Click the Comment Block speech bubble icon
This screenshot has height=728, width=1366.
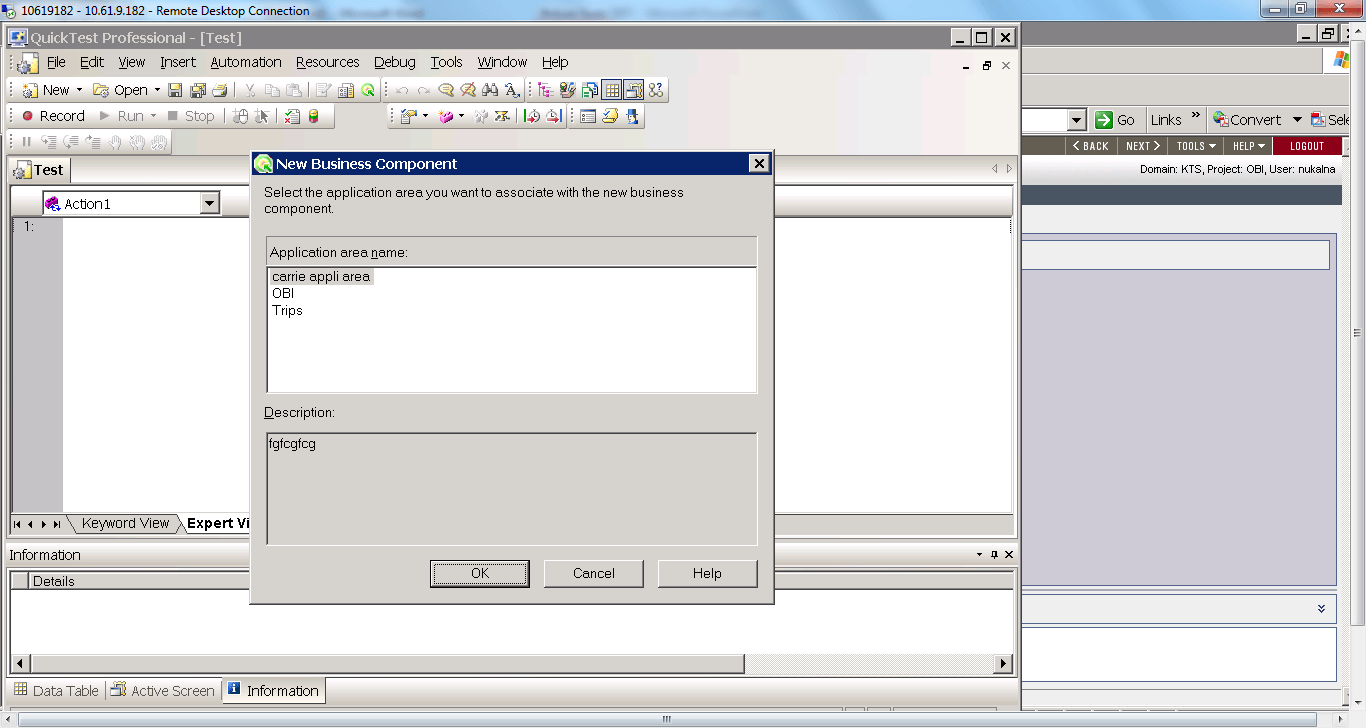(x=446, y=90)
